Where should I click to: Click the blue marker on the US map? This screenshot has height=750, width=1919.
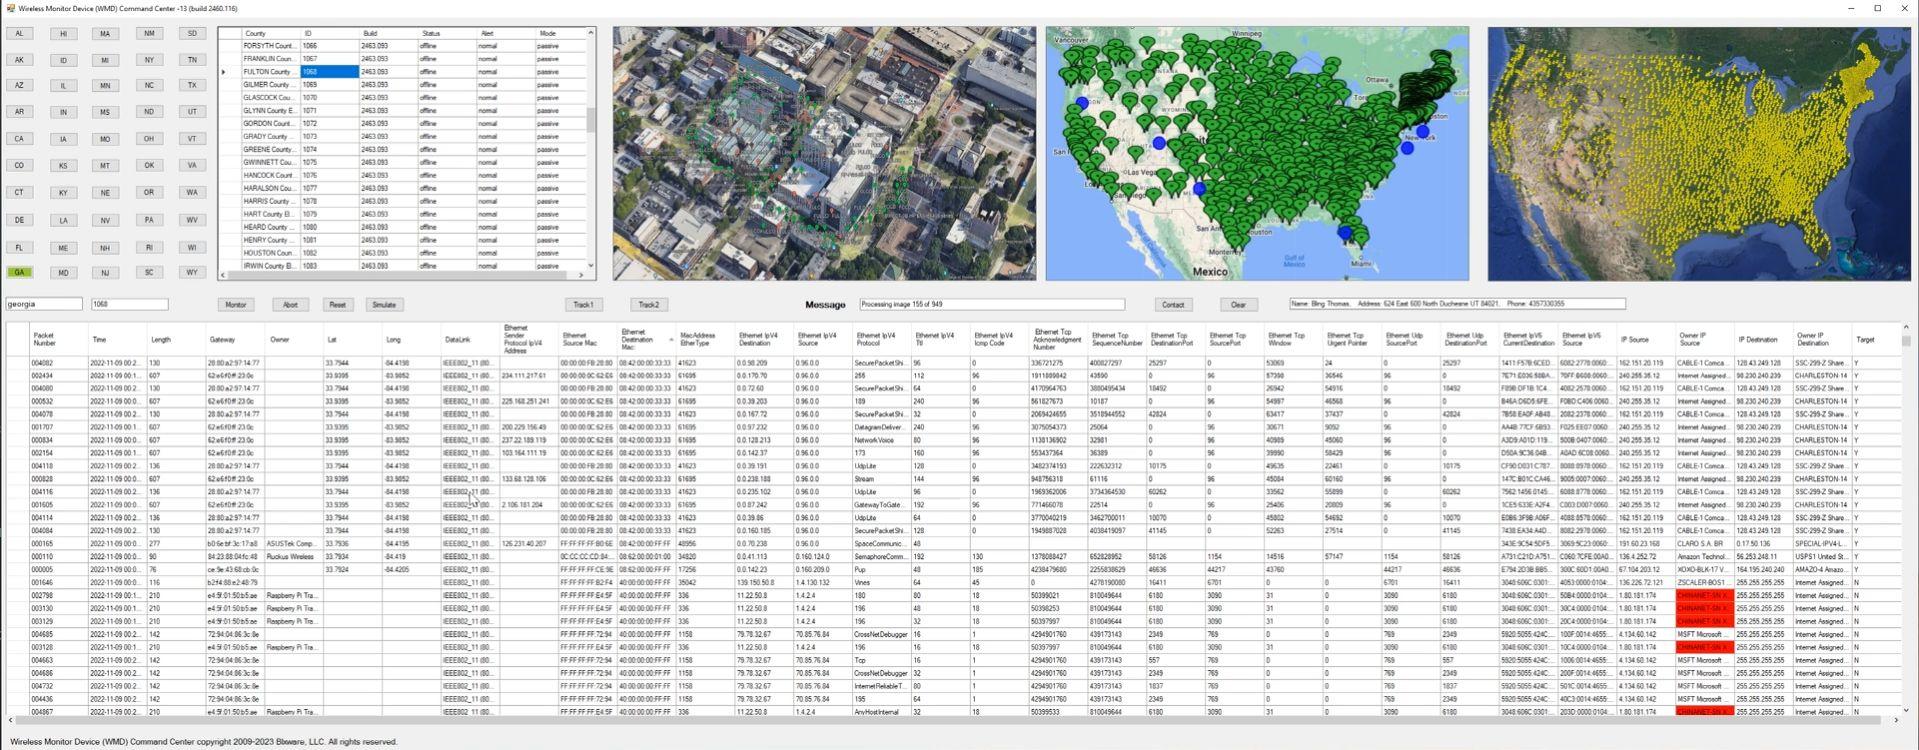click(x=1159, y=143)
